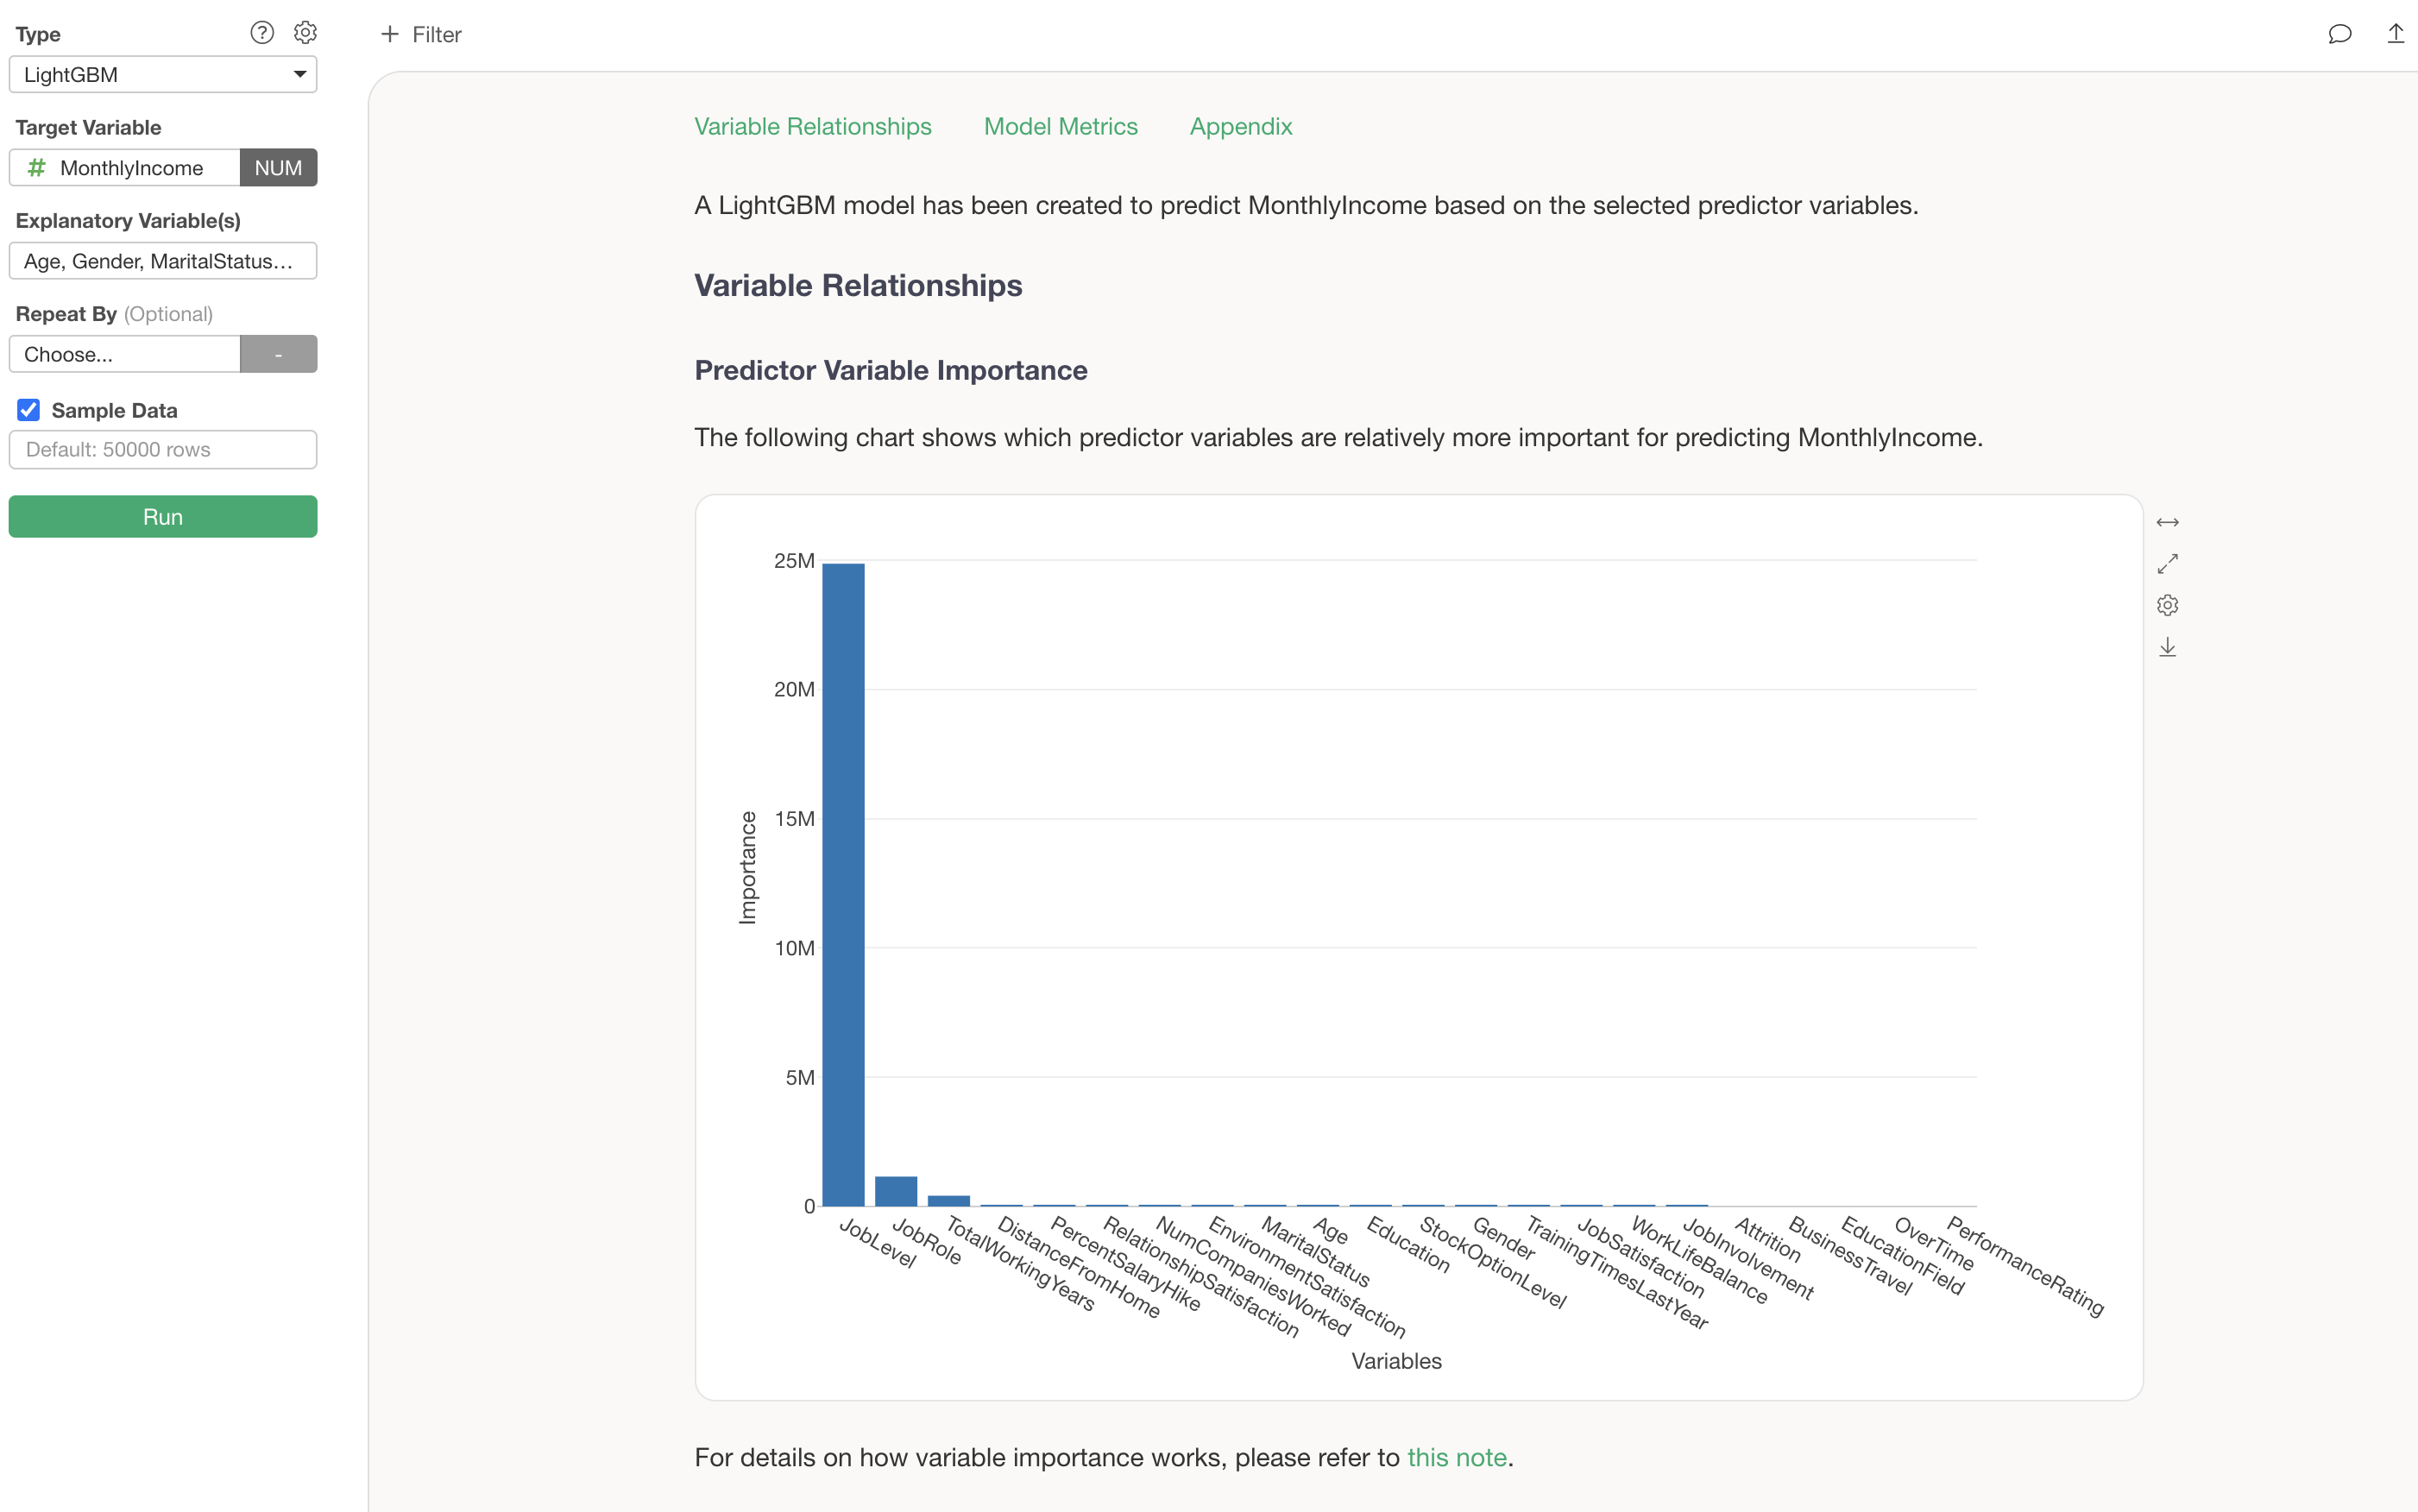Open the Repeat By Choose dropdown
Image resolution: width=2418 pixels, height=1512 pixels.
point(125,354)
